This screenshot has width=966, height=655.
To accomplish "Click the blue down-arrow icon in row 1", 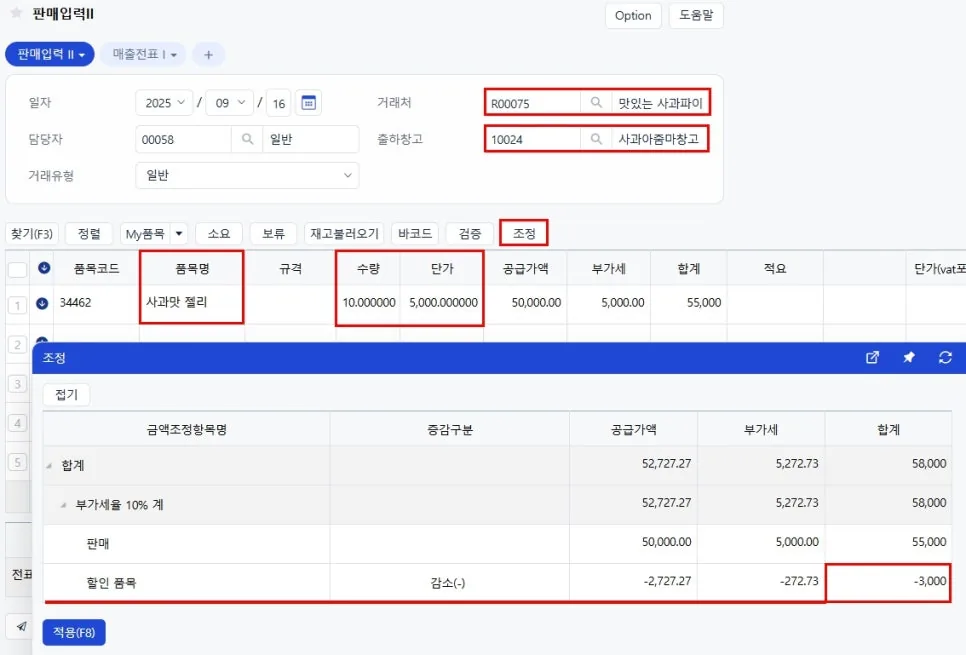I will [x=42, y=303].
